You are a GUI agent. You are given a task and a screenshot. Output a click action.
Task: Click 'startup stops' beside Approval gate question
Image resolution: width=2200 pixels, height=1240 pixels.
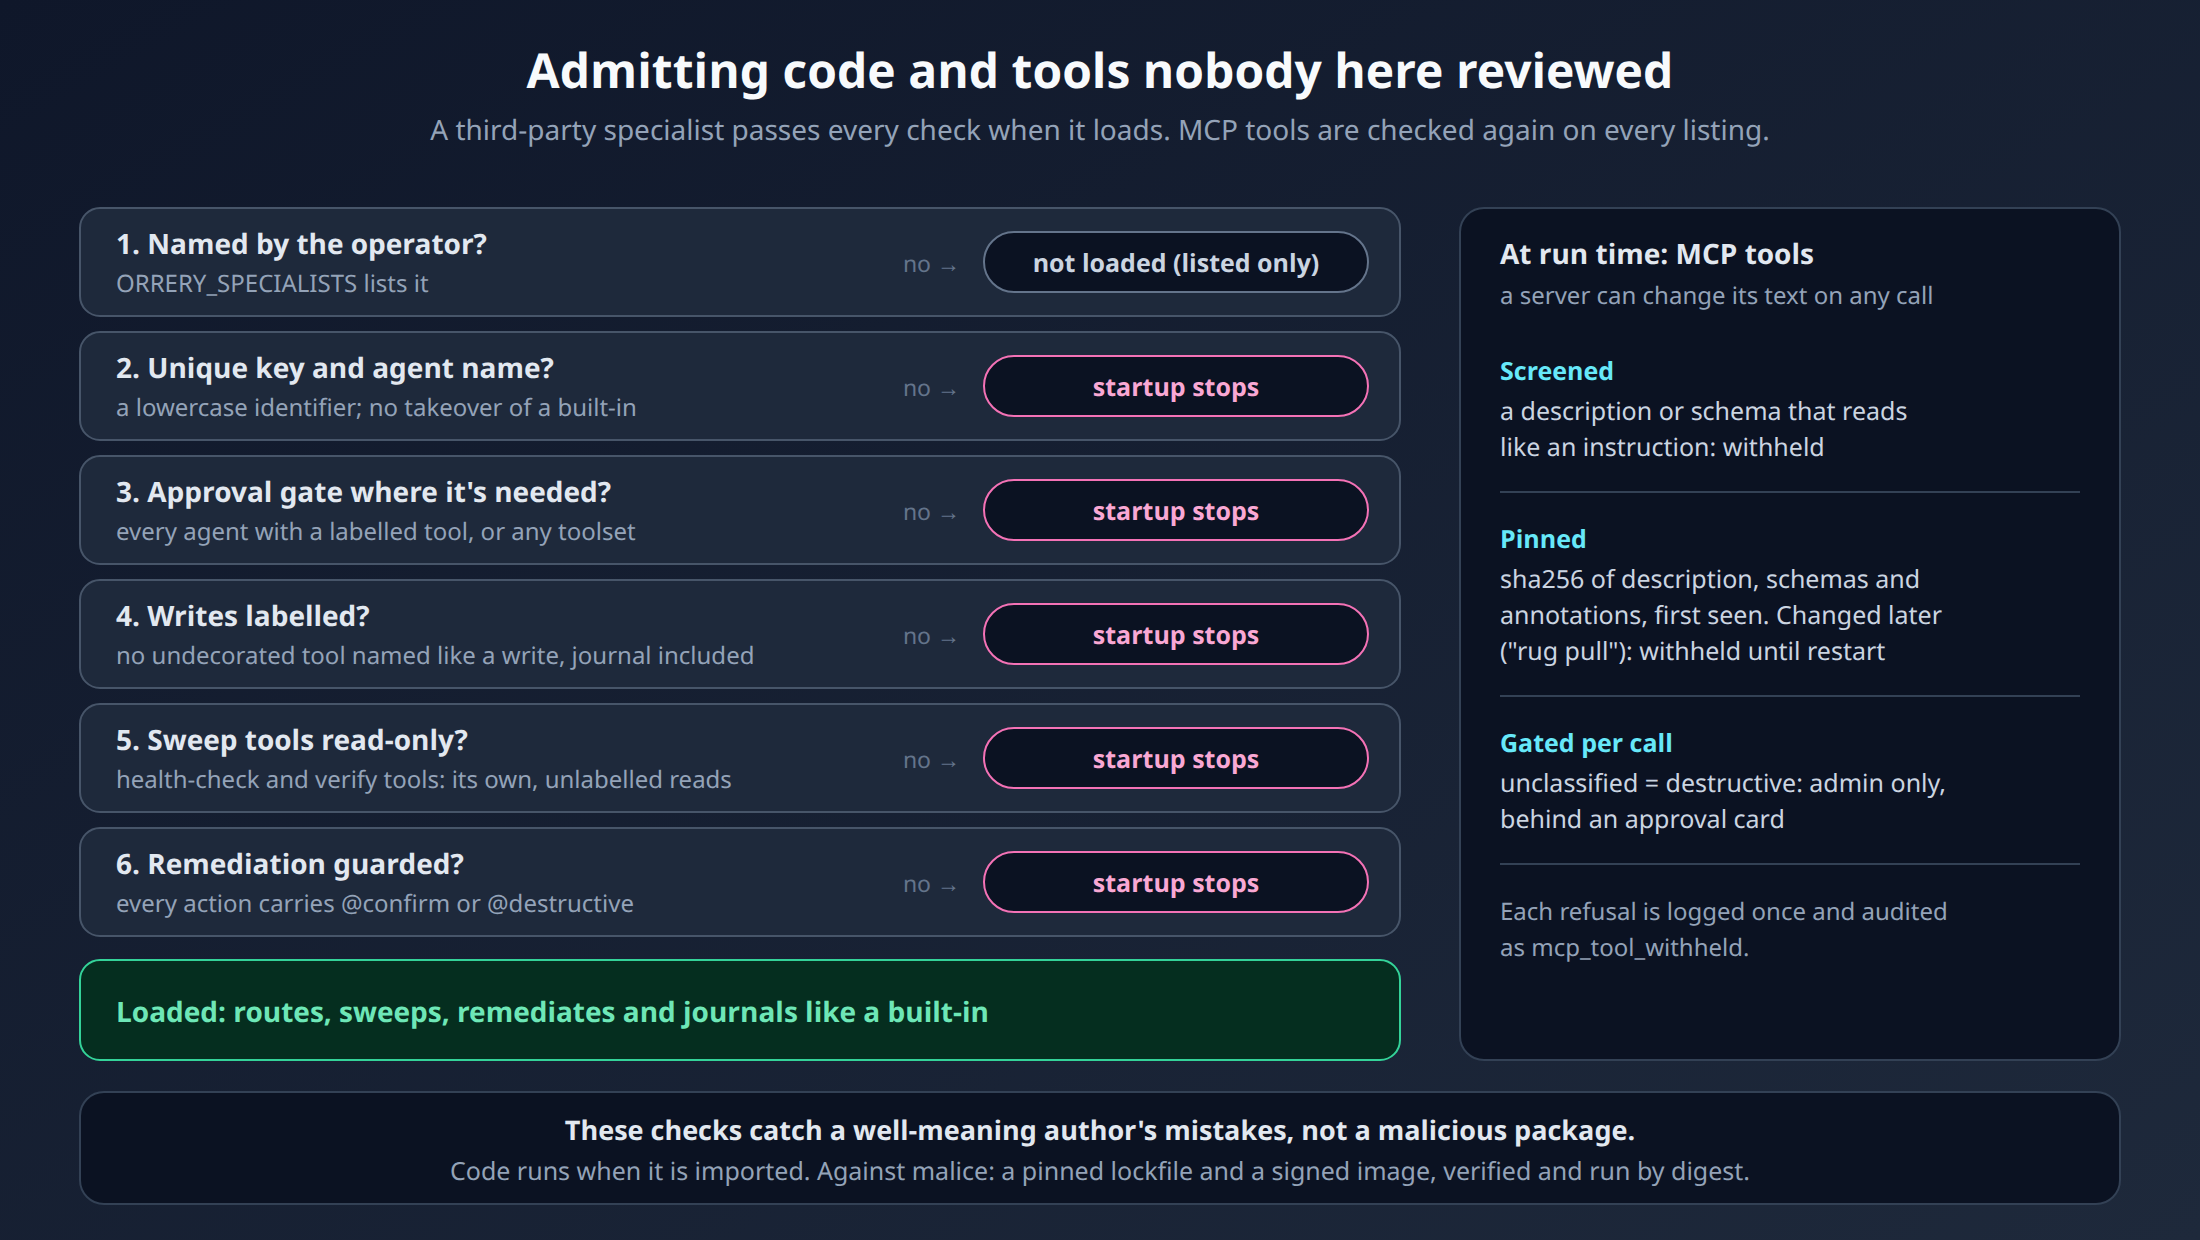[1175, 510]
